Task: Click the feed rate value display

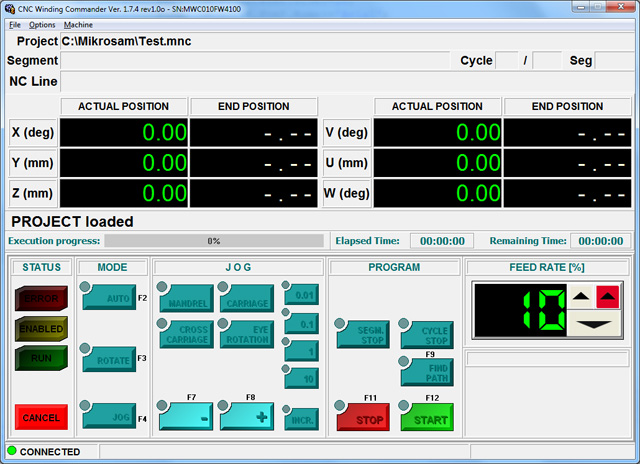Action: tap(520, 311)
